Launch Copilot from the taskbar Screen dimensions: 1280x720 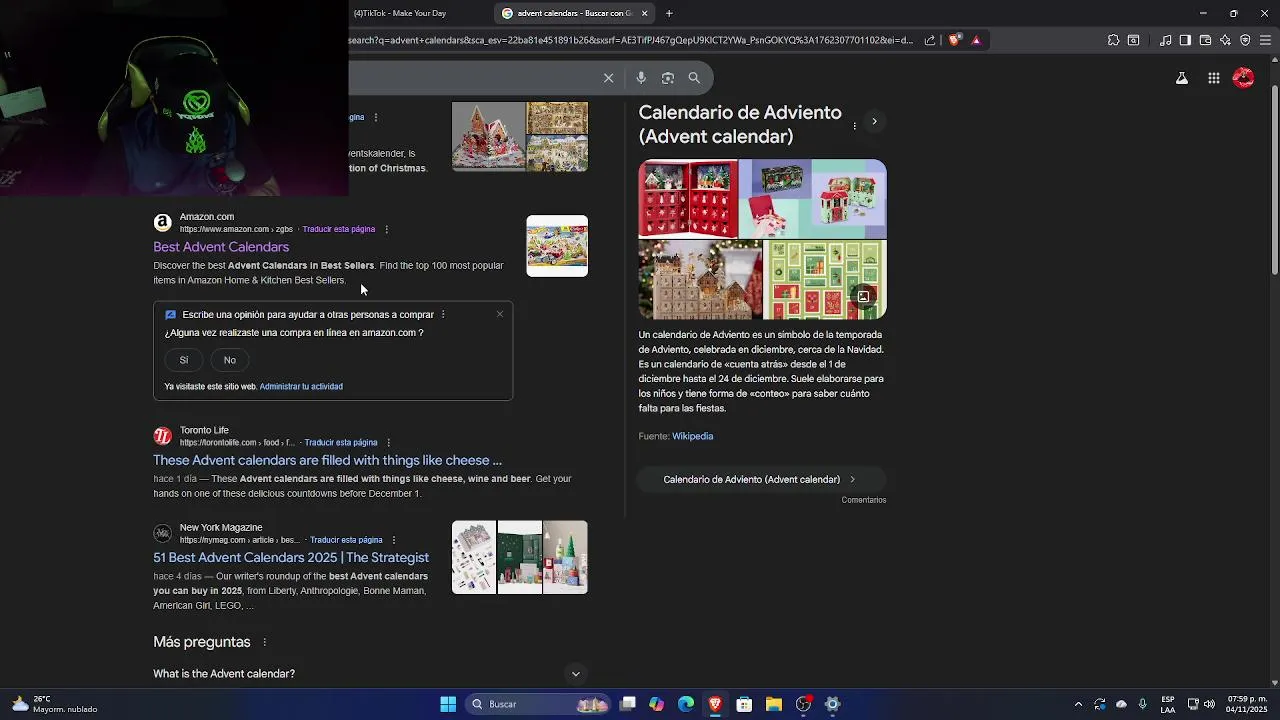click(656, 704)
